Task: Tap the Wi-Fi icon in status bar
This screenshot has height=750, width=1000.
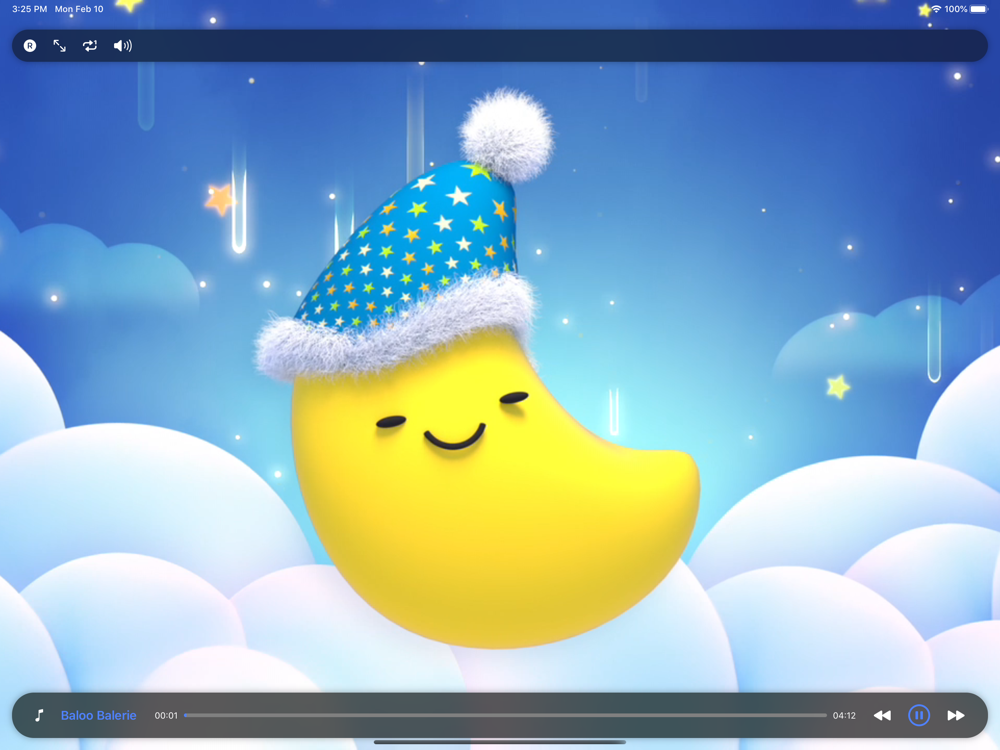Action: 936,9
